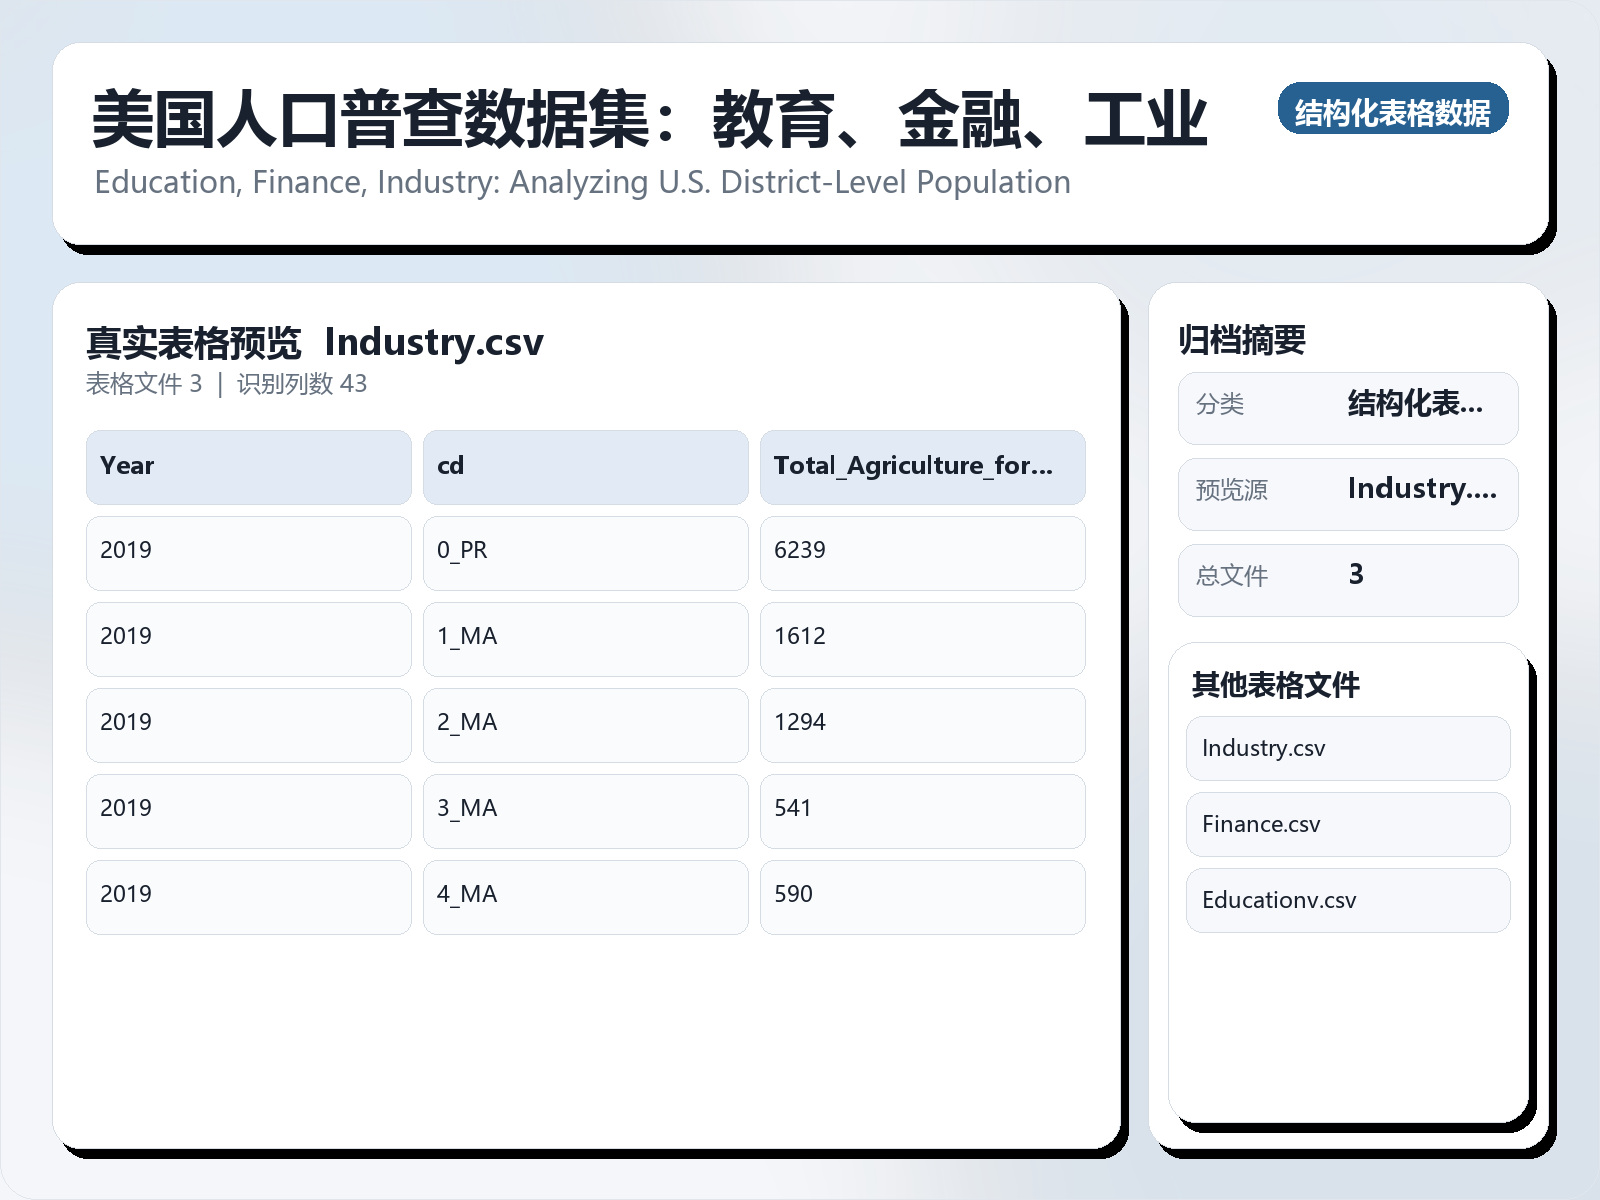Click the 预览源 Industry entry

(x=1347, y=492)
